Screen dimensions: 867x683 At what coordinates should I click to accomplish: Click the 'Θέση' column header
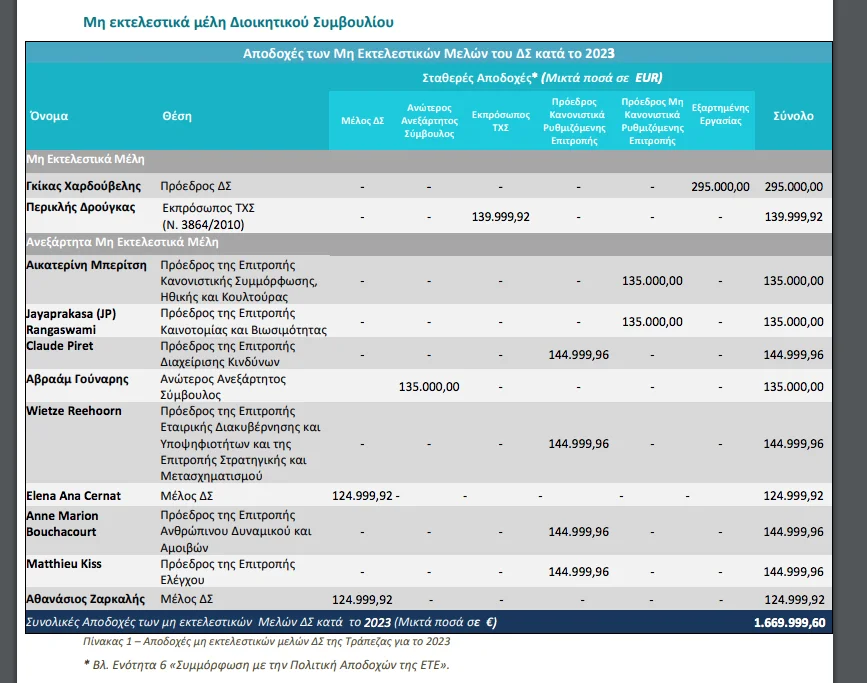click(177, 116)
